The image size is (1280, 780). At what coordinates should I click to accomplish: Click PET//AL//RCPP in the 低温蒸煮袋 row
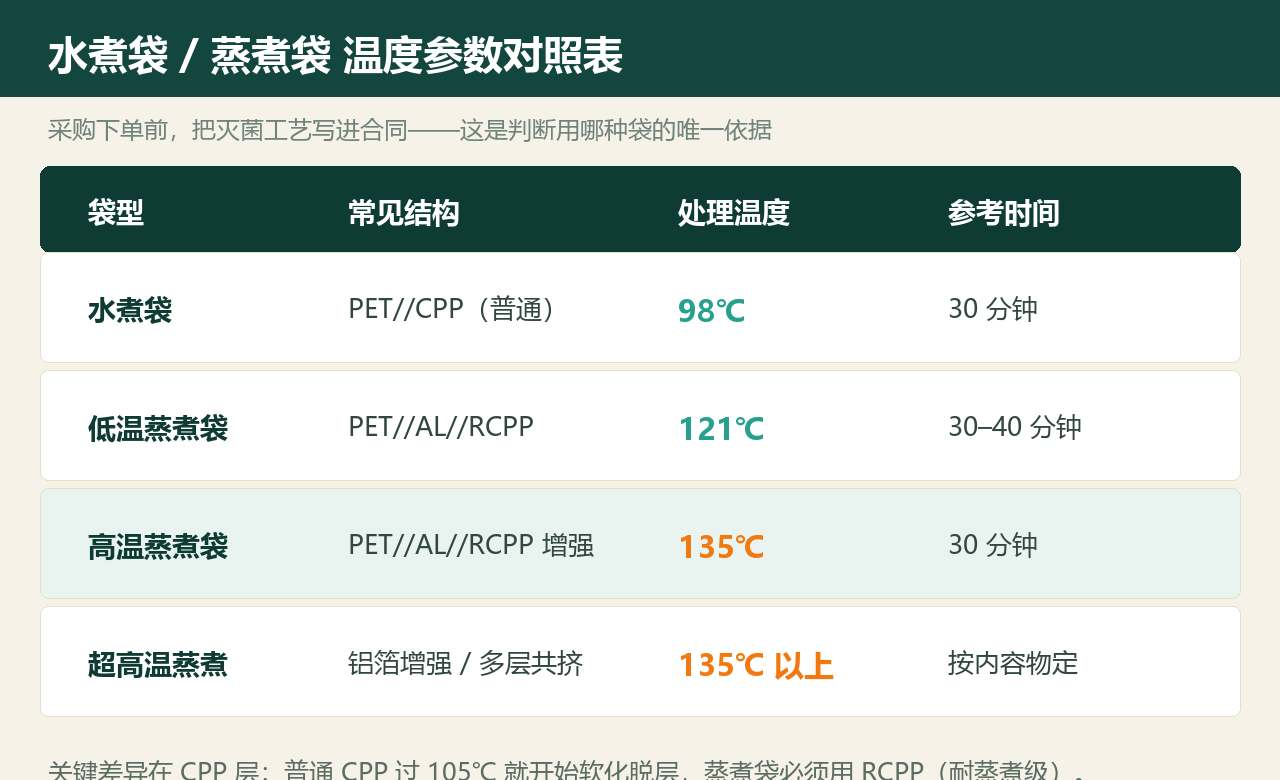tap(441, 427)
